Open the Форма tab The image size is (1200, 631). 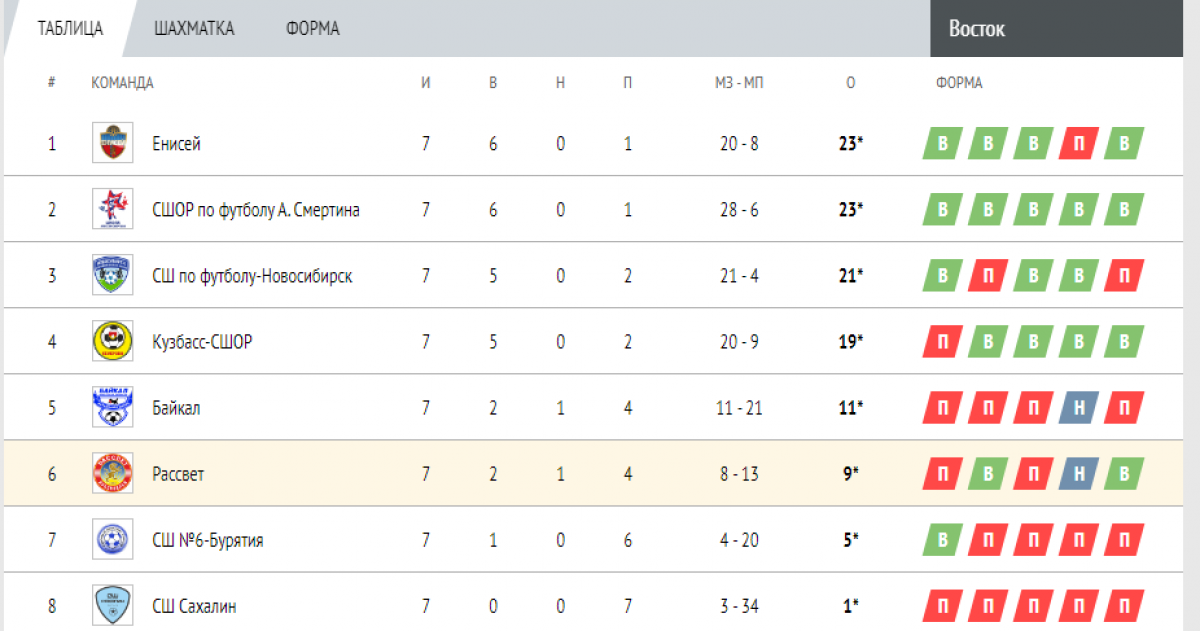click(x=312, y=29)
